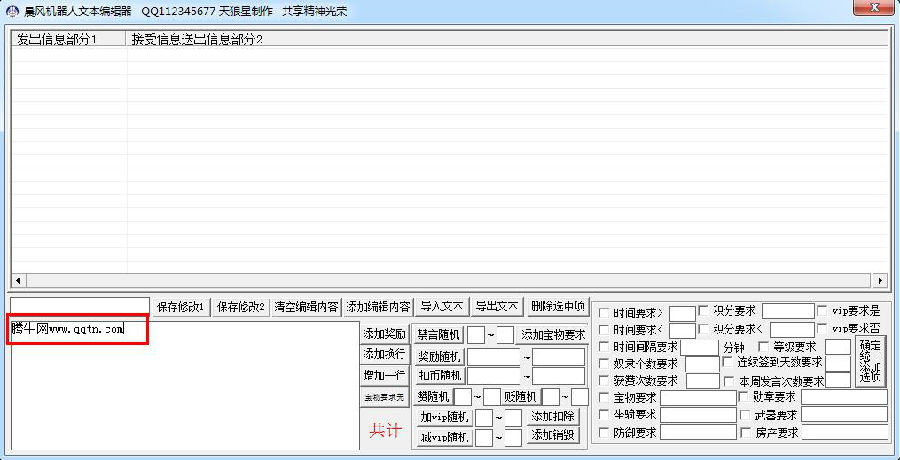Click the right scroll arrow of the list
The width and height of the screenshot is (900, 460).
(880, 280)
